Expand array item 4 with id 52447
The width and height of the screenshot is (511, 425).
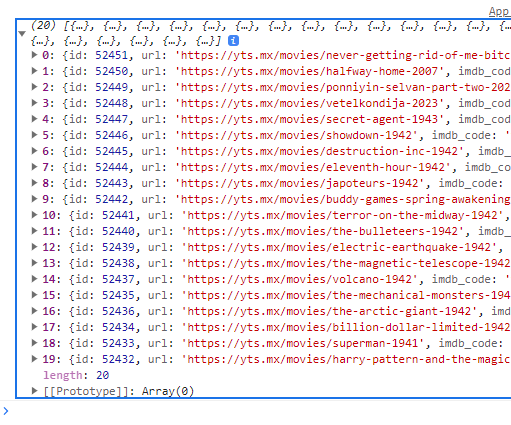pyautogui.click(x=34, y=119)
